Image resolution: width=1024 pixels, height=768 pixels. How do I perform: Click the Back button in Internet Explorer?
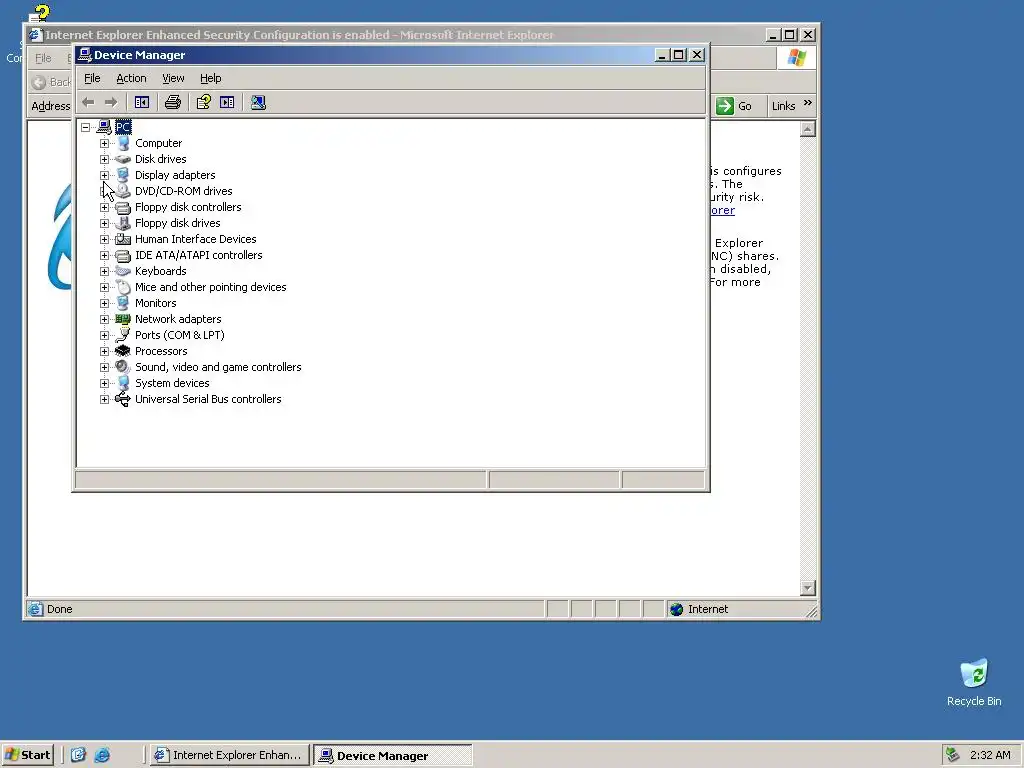(52, 82)
